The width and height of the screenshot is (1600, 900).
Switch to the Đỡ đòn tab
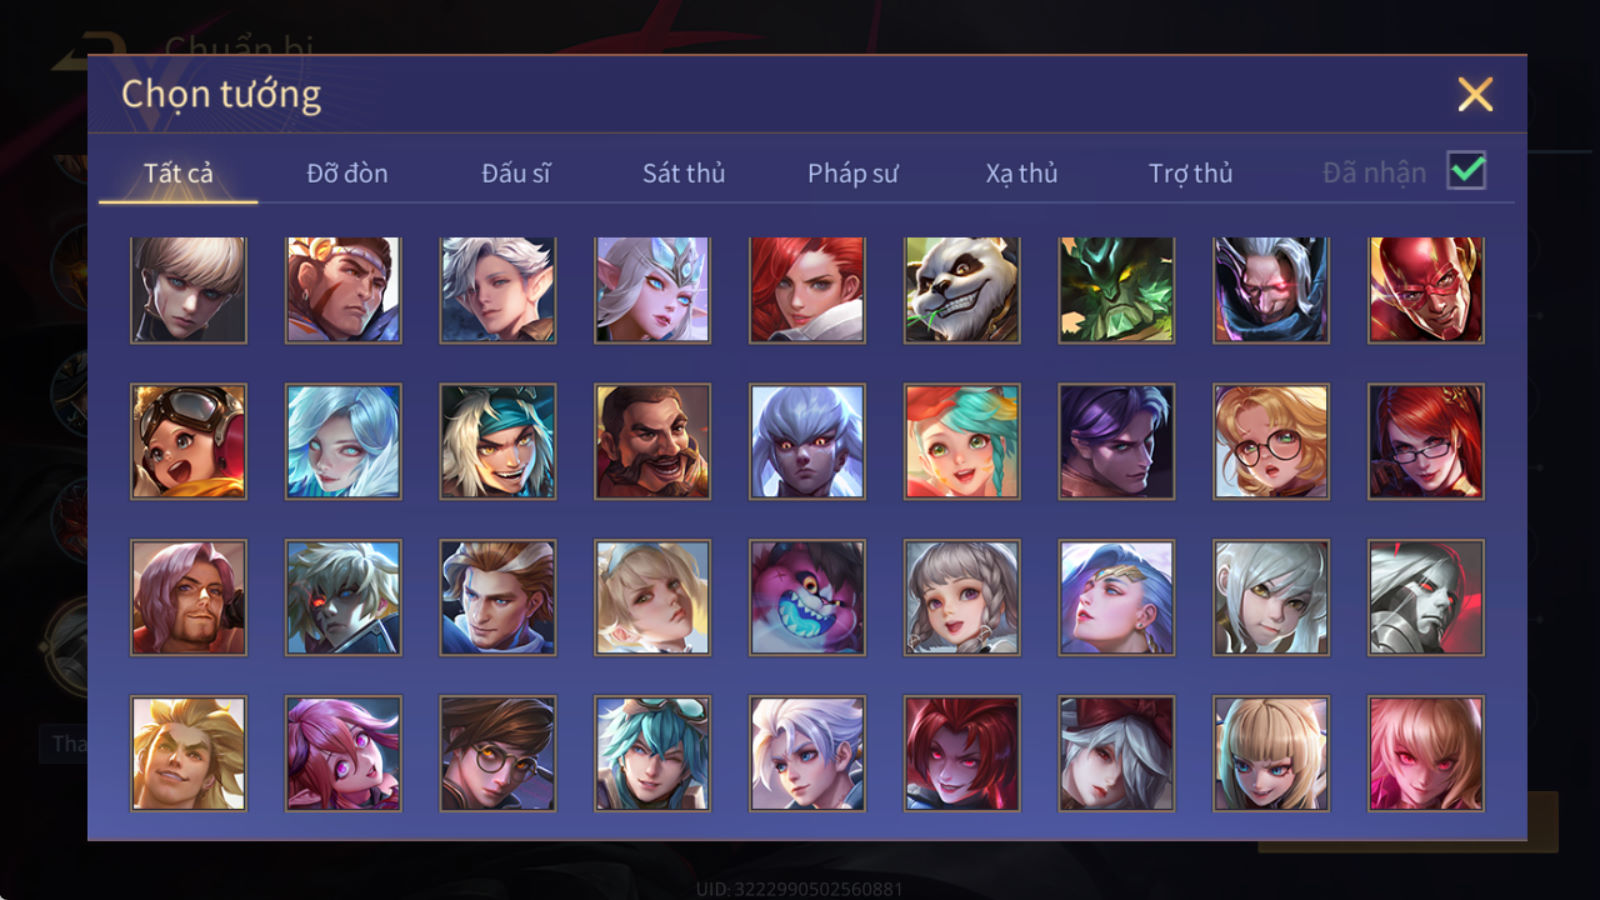point(347,173)
